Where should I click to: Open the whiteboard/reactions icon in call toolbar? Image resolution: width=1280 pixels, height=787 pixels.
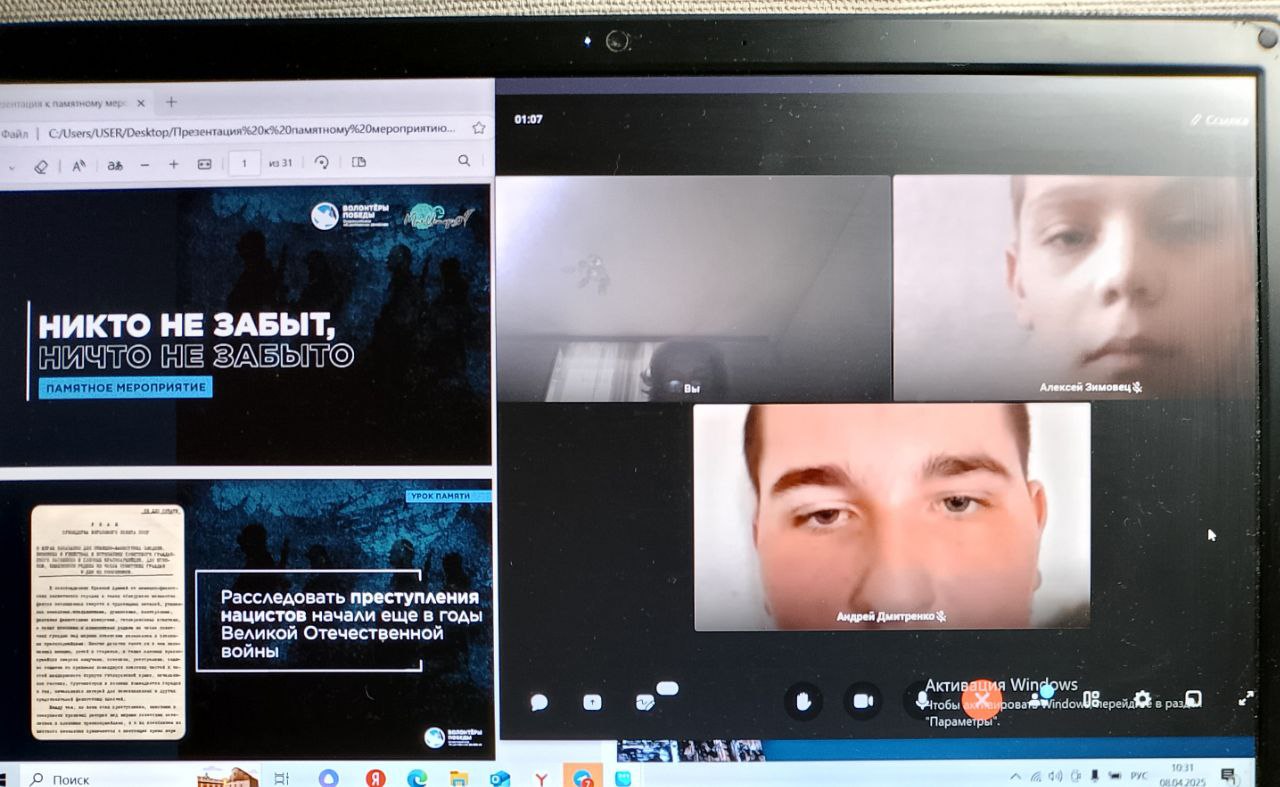pos(645,702)
